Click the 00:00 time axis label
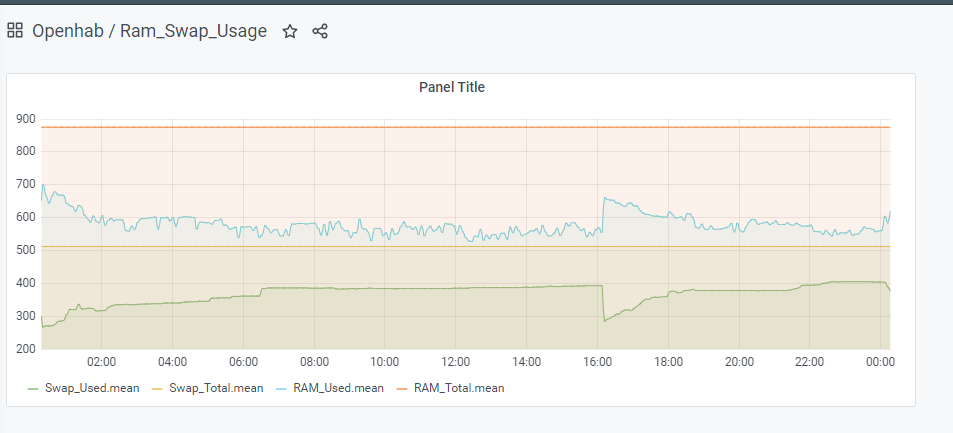 [x=881, y=362]
